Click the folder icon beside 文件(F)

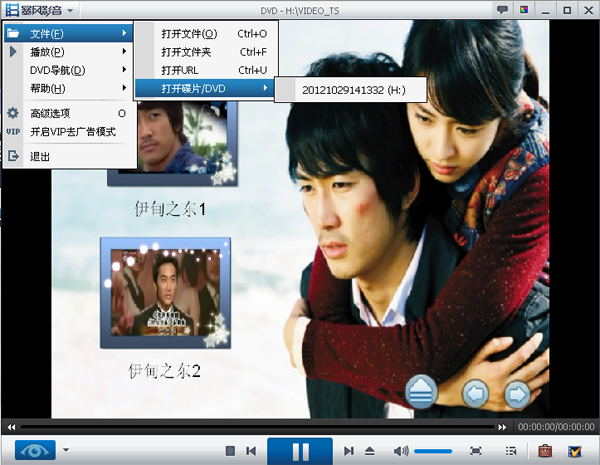click(13, 33)
